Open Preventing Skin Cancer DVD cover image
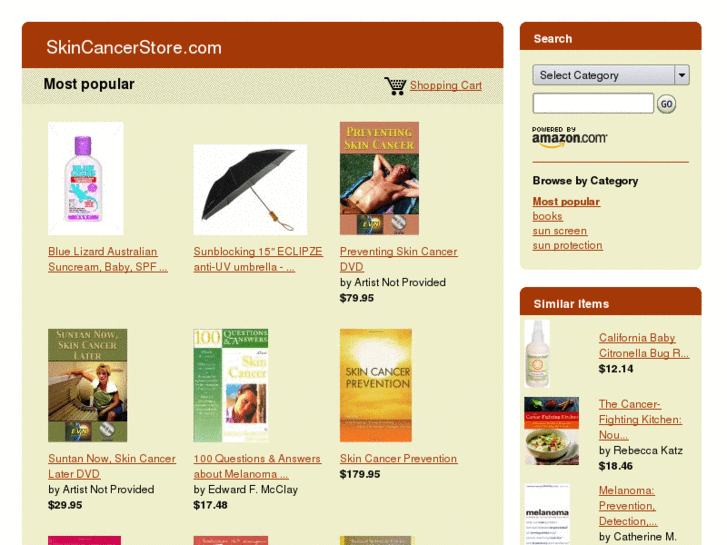Screen dimensions: 727x545 click(379, 179)
